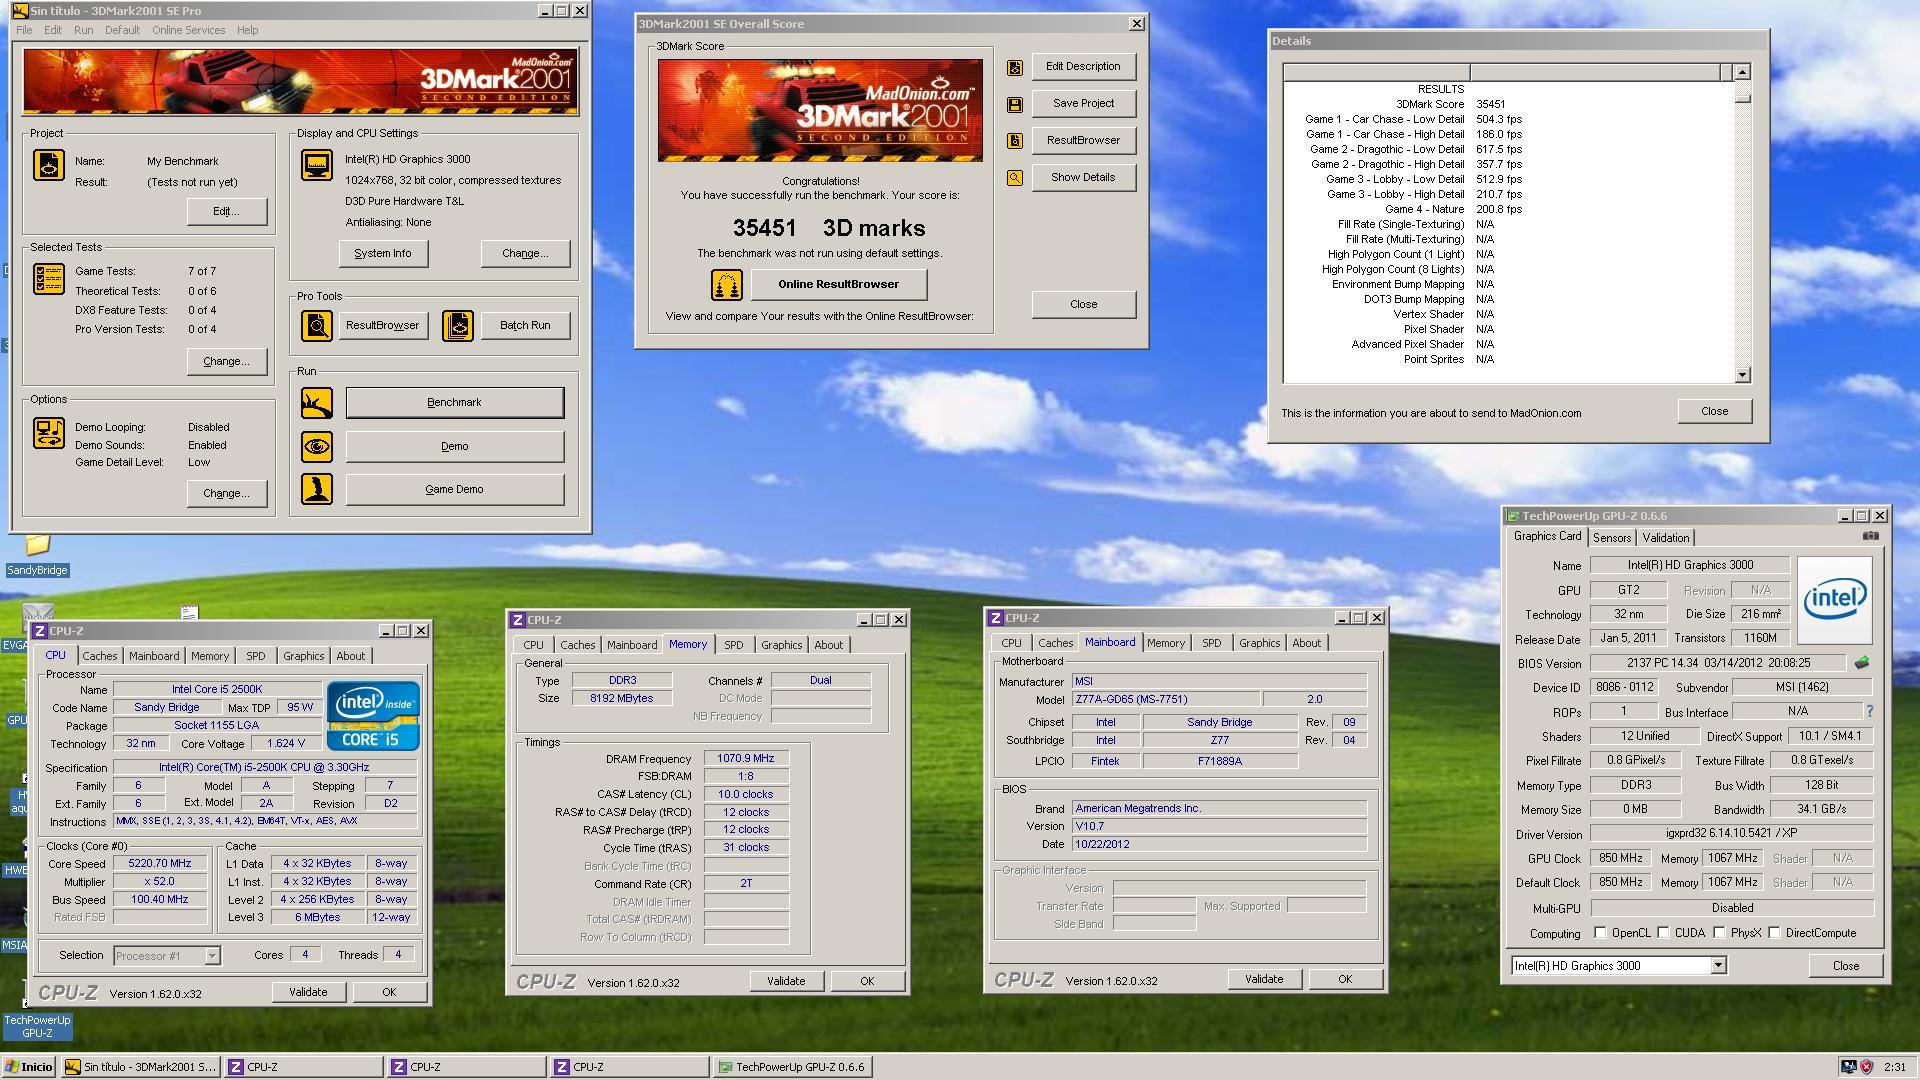Click the Details list scroll up arrow

coord(1742,72)
